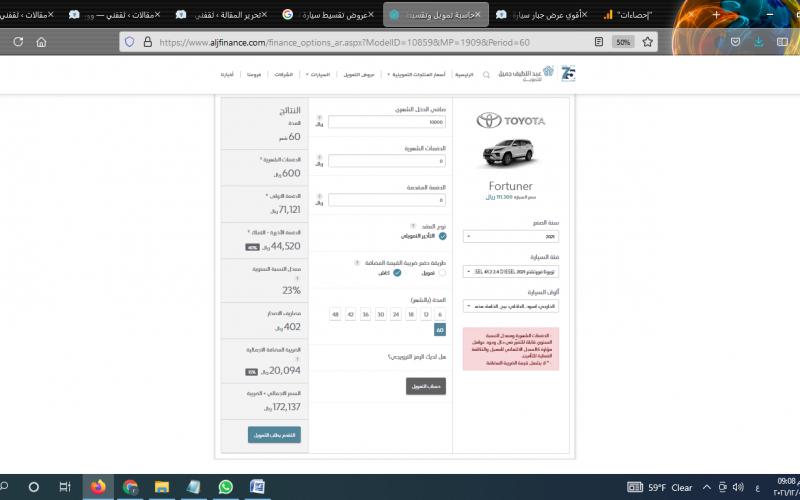The image size is (800, 500).
Task: Open help tooltip next to contract type label
Action: pyautogui.click(x=413, y=226)
